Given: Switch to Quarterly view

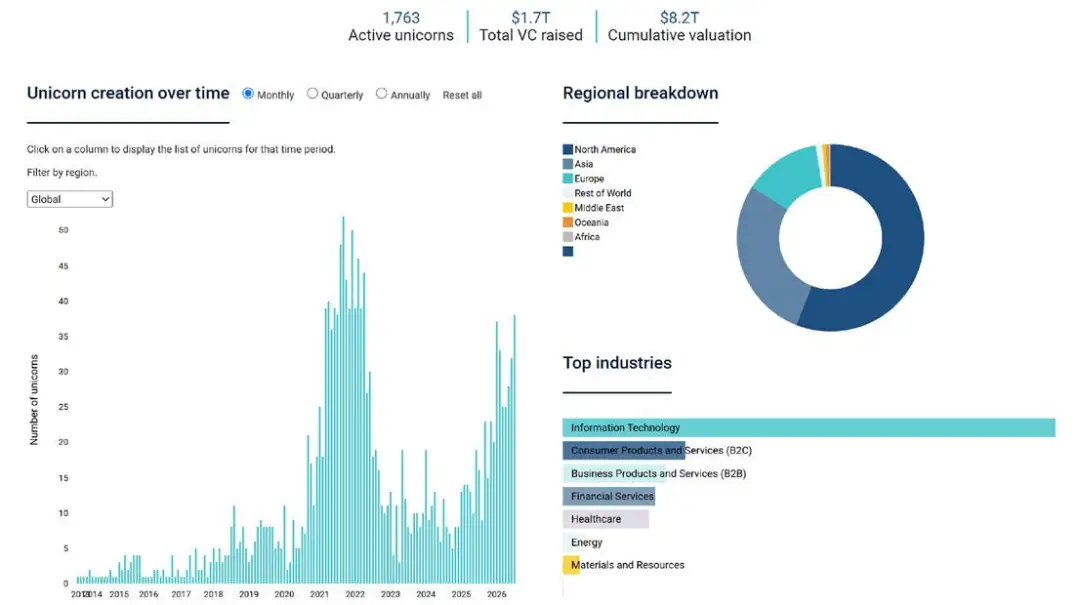Looking at the screenshot, I should point(313,94).
